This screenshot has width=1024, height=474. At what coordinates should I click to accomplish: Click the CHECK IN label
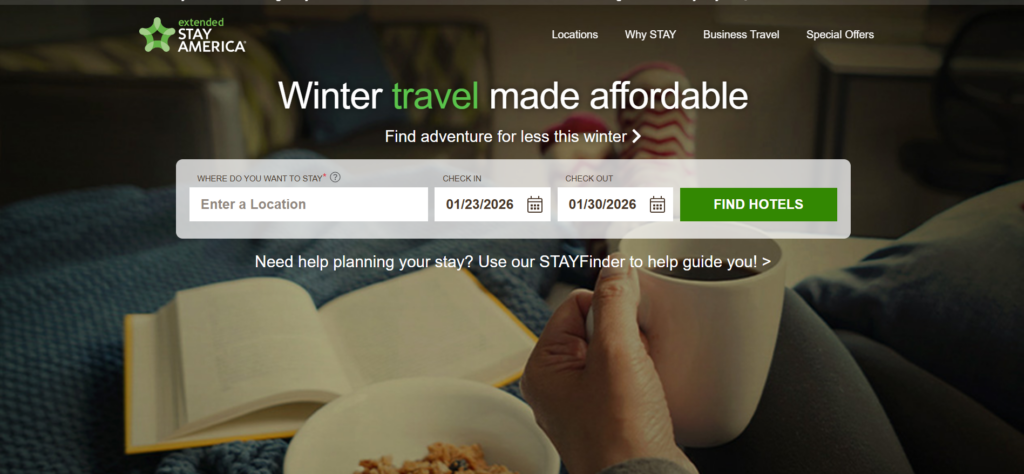[x=462, y=178]
